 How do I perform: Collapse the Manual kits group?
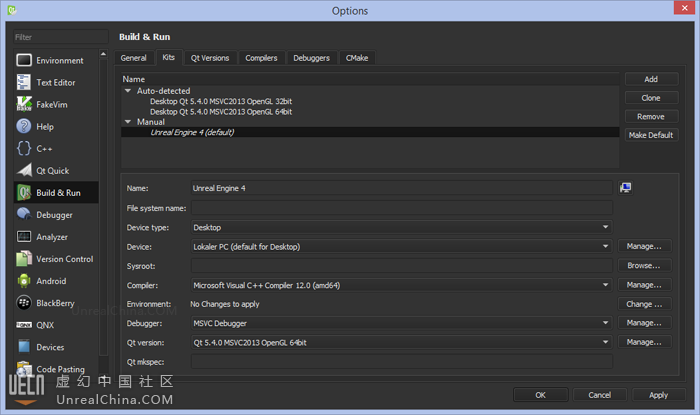click(x=128, y=122)
